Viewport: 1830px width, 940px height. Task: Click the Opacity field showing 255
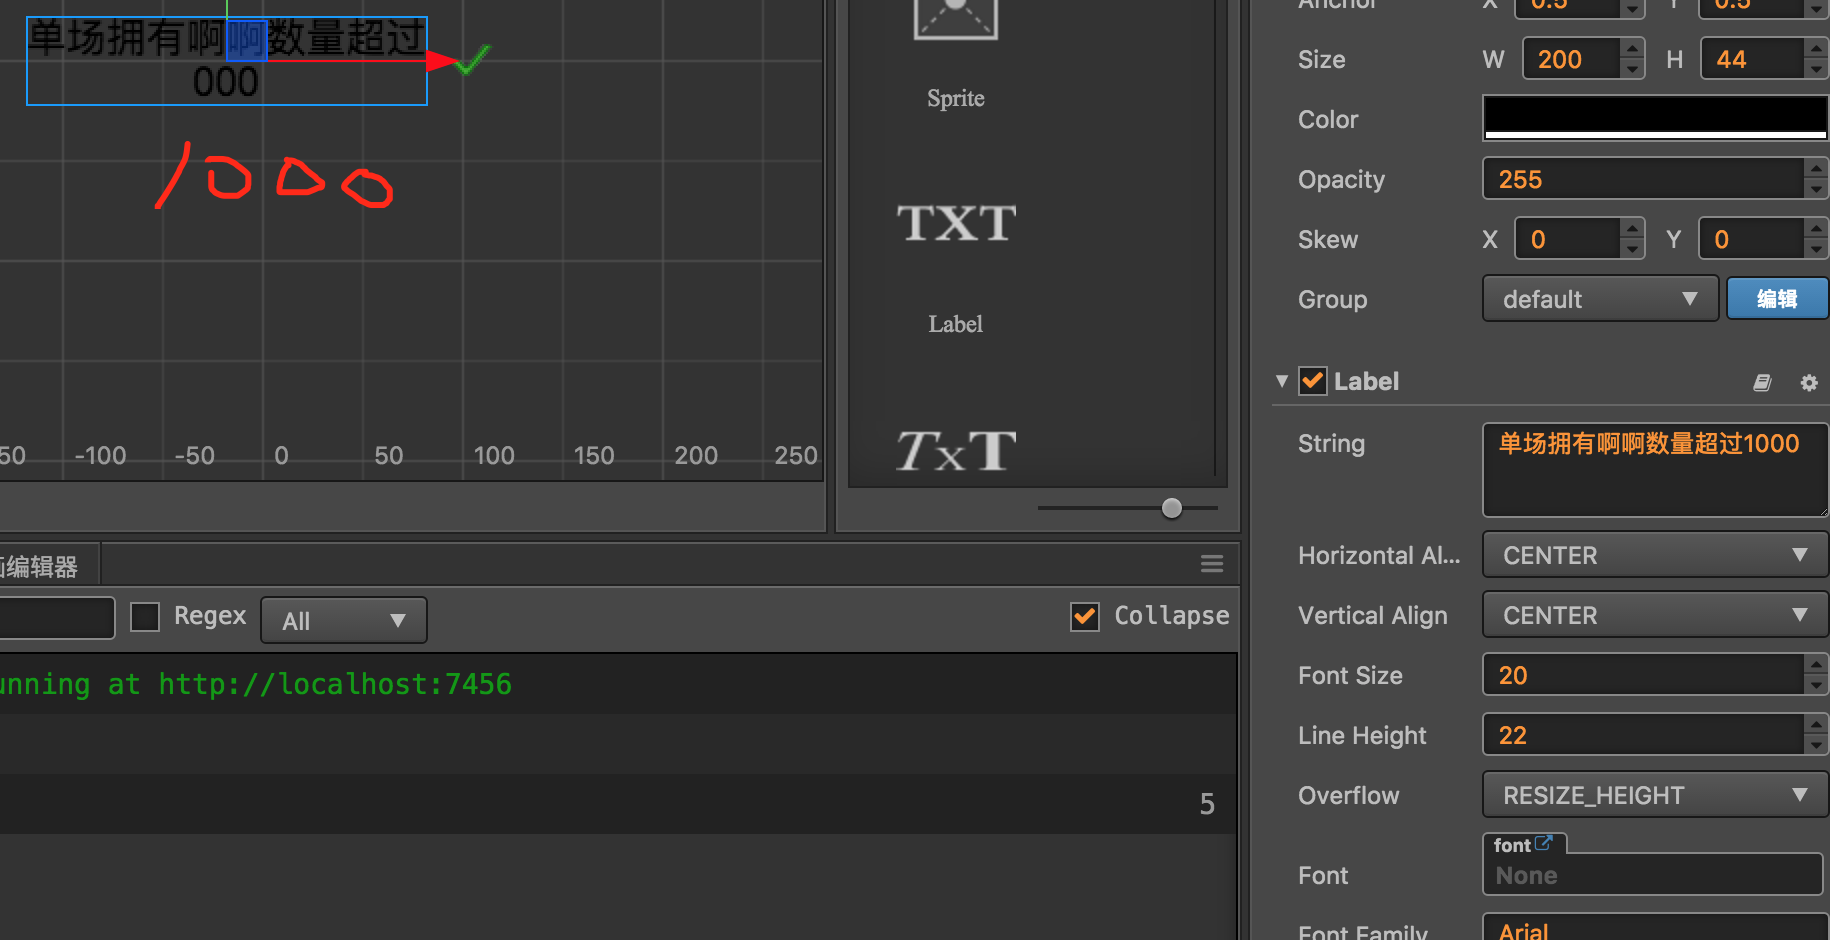[1644, 179]
